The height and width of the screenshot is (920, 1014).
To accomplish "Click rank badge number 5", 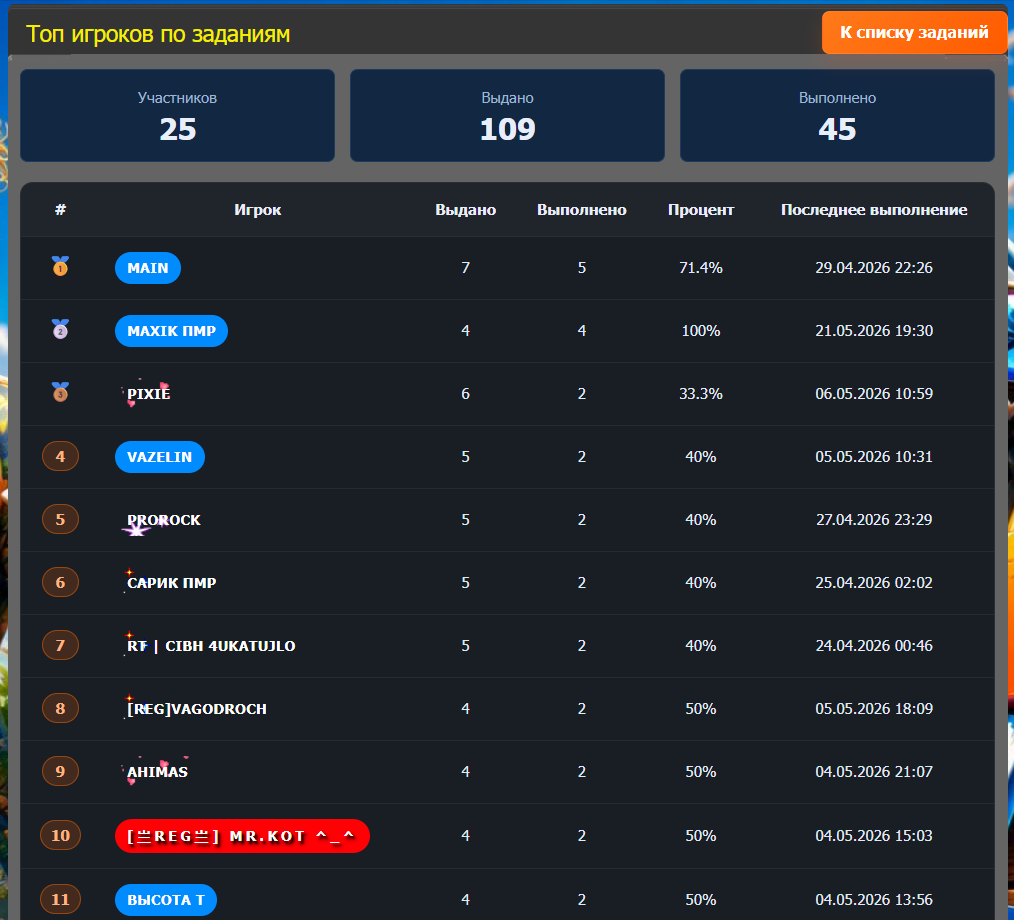I will pyautogui.click(x=60, y=519).
